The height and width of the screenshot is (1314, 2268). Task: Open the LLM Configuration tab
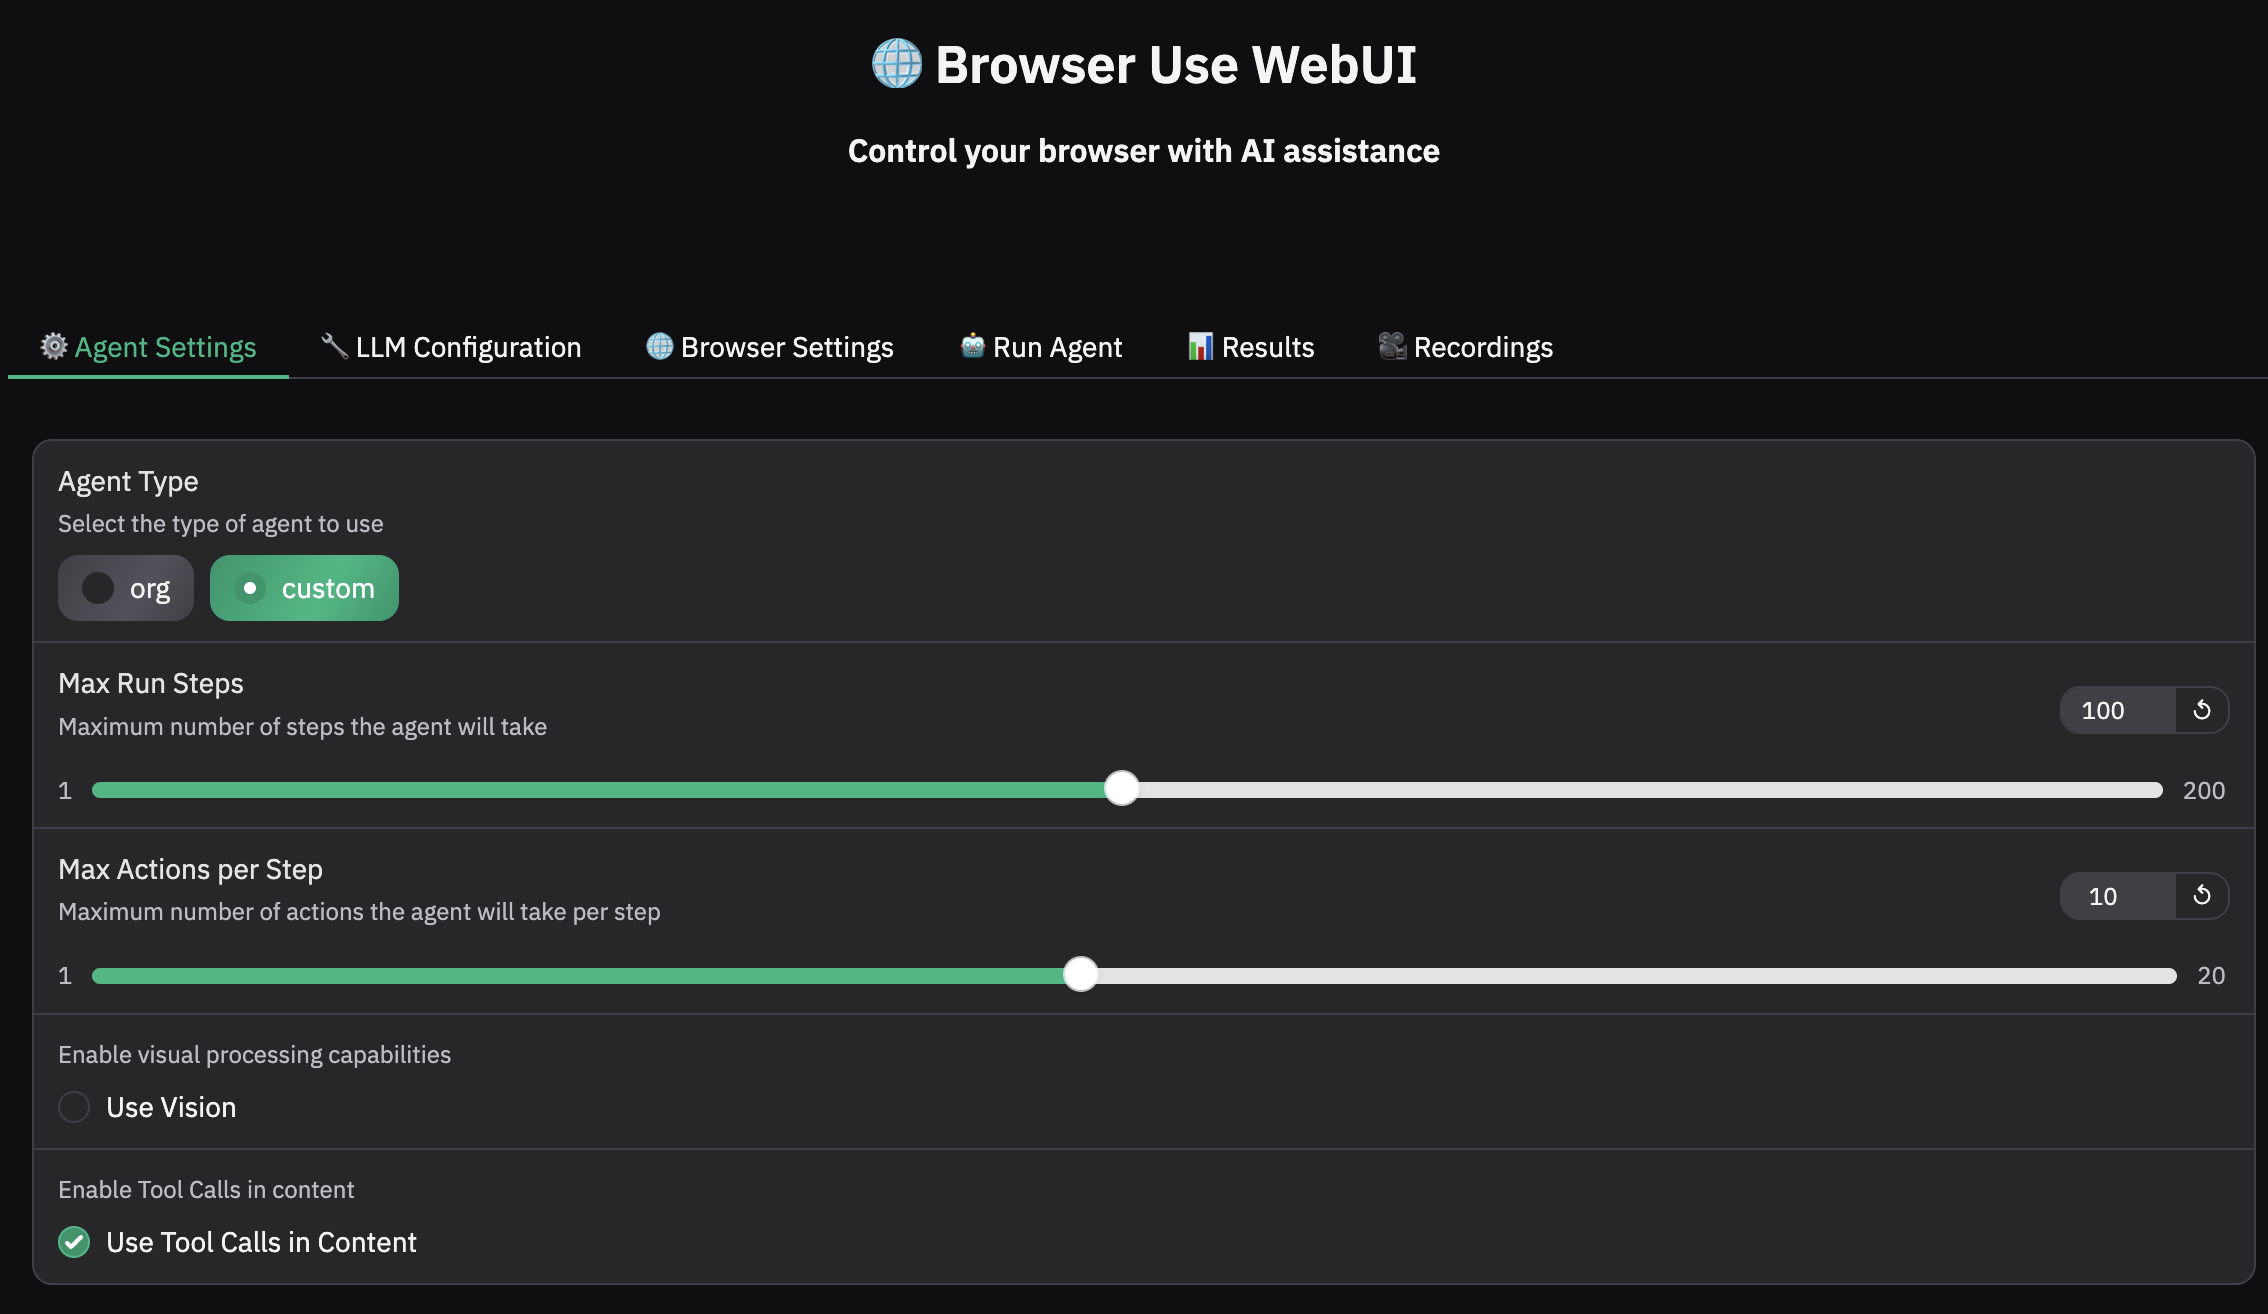(467, 347)
